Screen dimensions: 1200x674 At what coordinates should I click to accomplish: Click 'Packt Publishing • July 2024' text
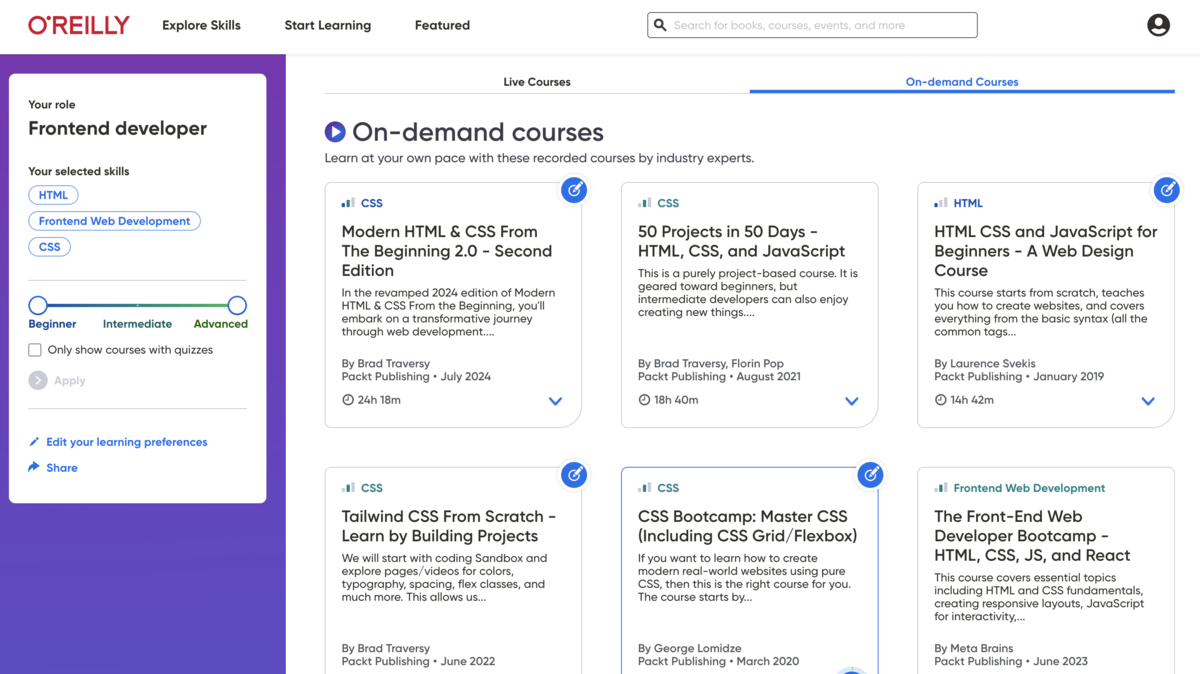click(x=416, y=377)
